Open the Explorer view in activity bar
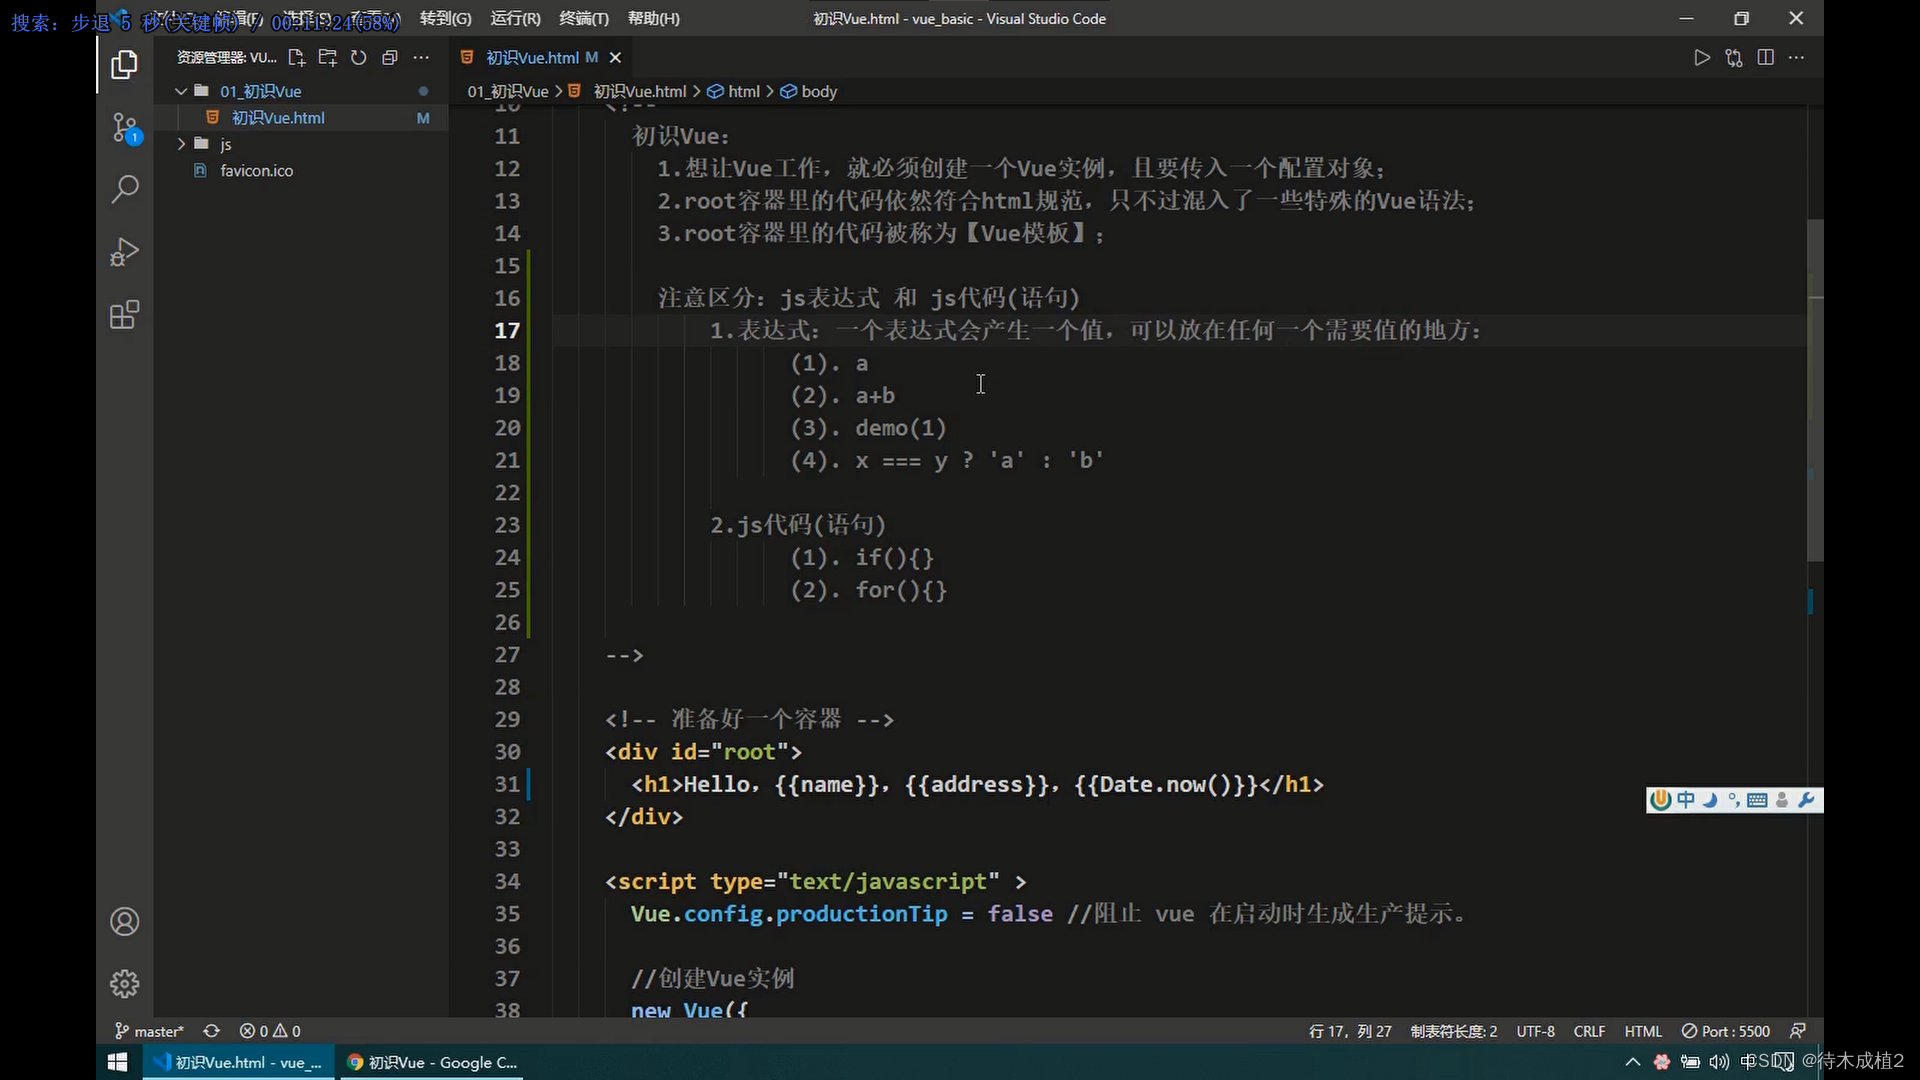Image resolution: width=1920 pixels, height=1080 pixels. click(x=124, y=65)
